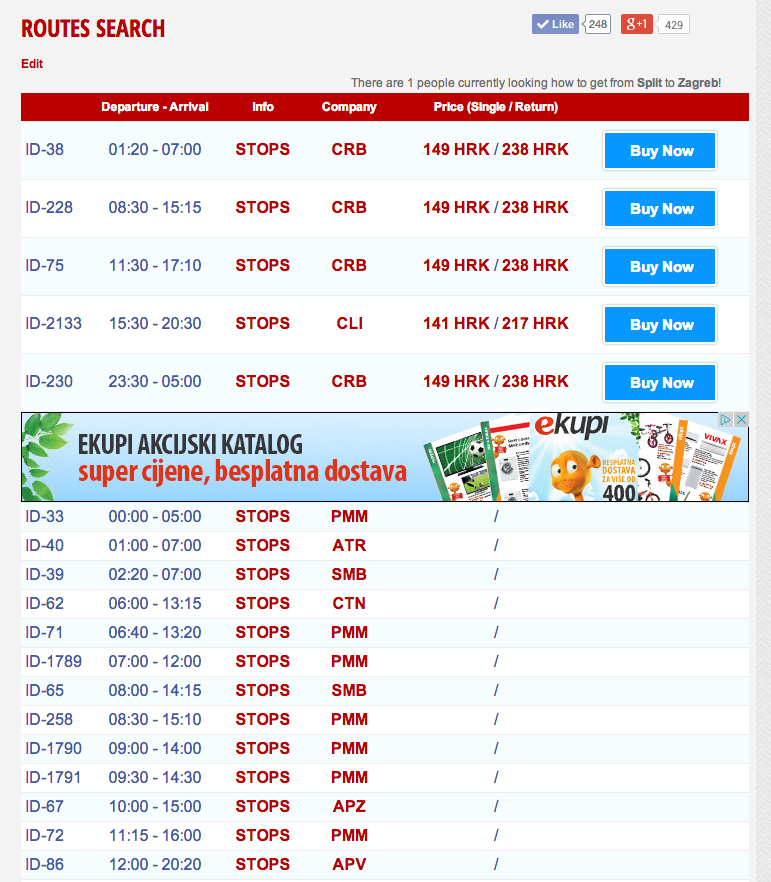This screenshot has height=882, width=771.
Task: Open the Edit search link
Action: pos(32,64)
